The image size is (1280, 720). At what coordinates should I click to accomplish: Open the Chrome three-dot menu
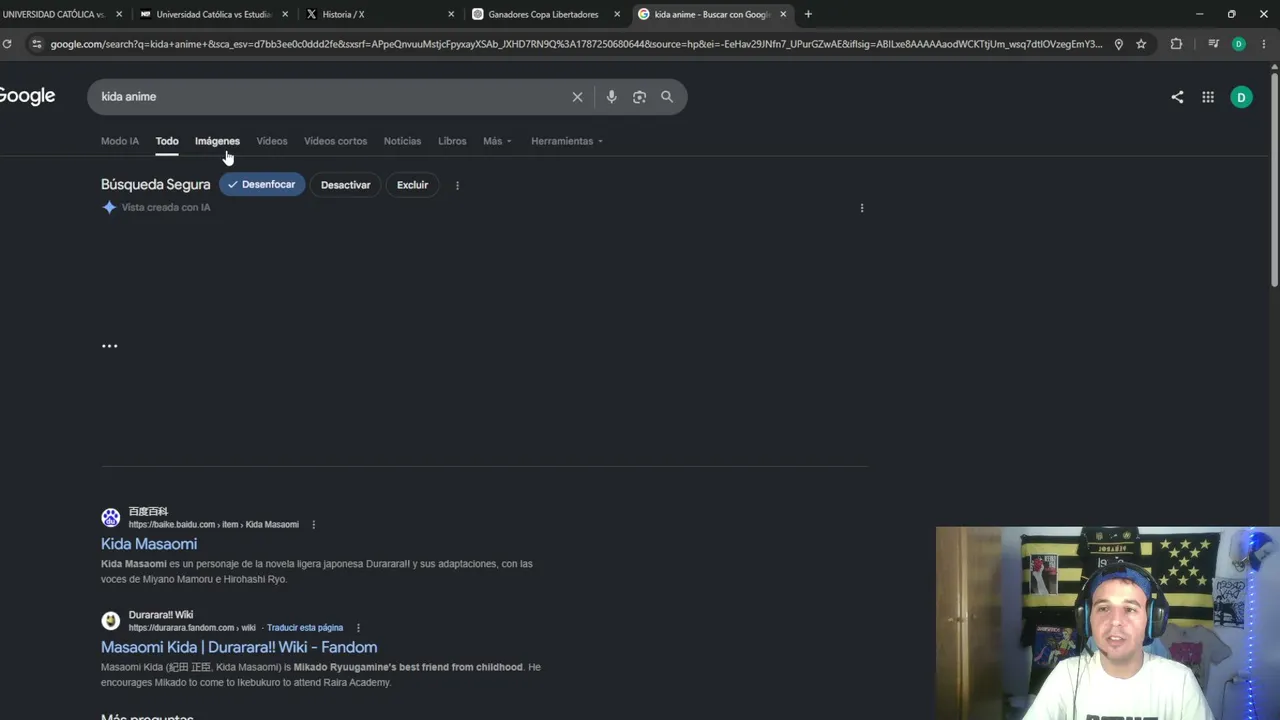point(1265,44)
